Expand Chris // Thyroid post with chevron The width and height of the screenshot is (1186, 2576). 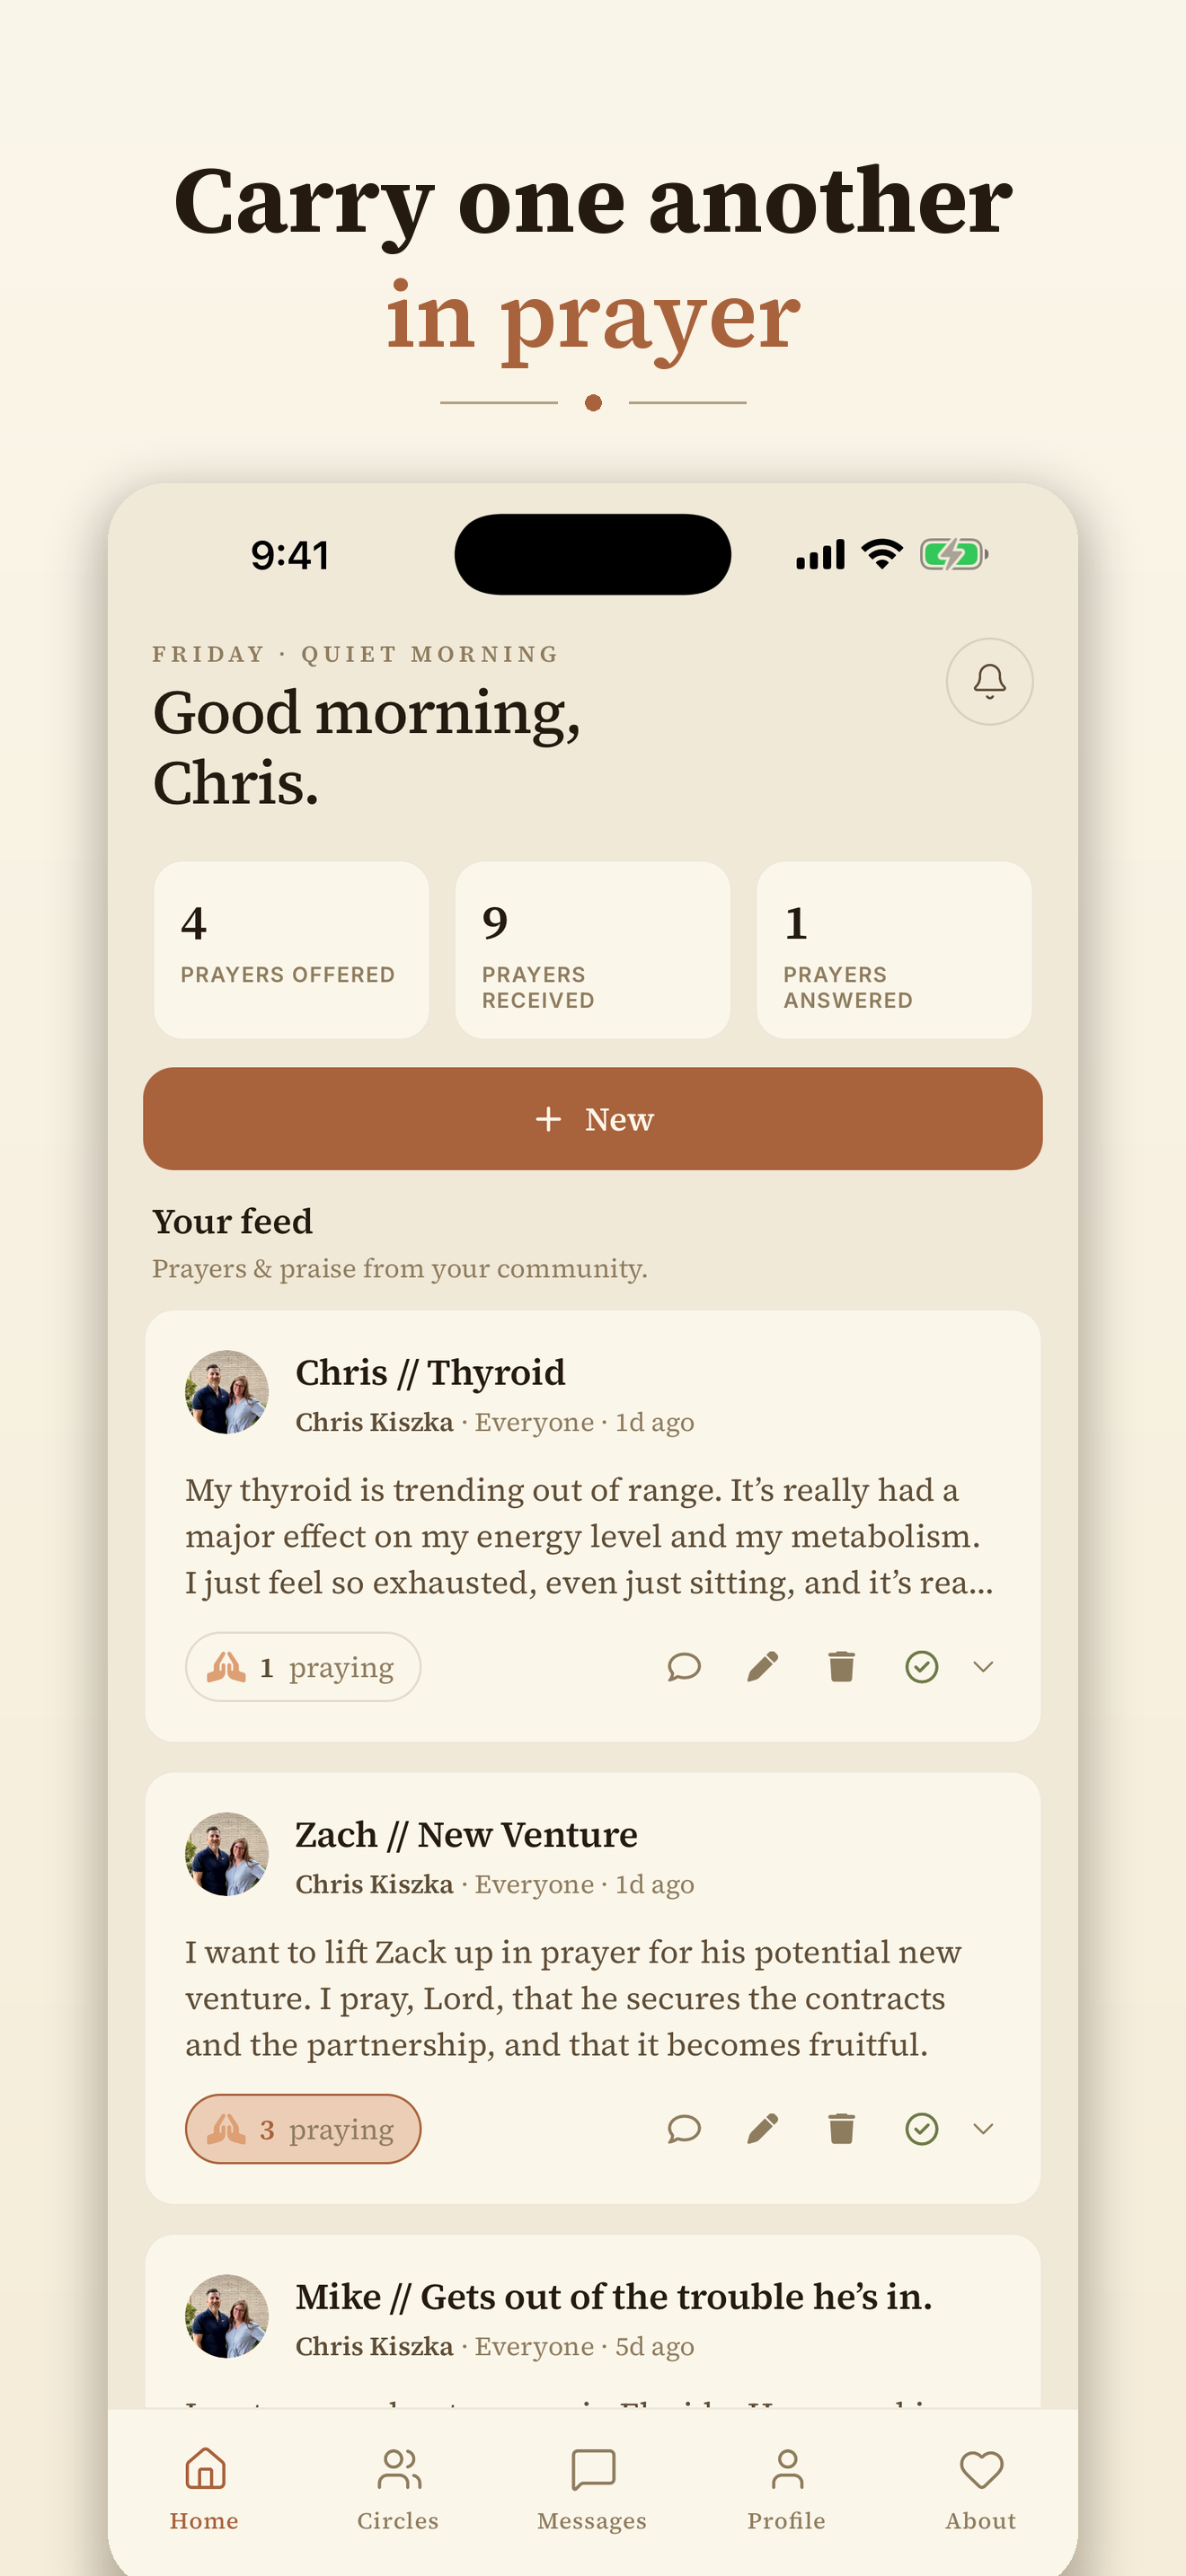pyautogui.click(x=983, y=1666)
